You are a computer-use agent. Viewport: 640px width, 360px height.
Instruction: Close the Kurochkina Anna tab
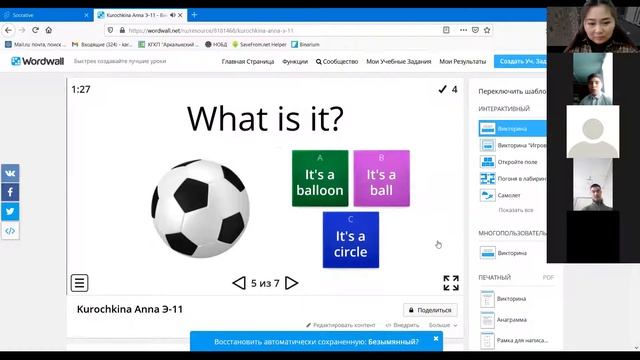[180, 15]
